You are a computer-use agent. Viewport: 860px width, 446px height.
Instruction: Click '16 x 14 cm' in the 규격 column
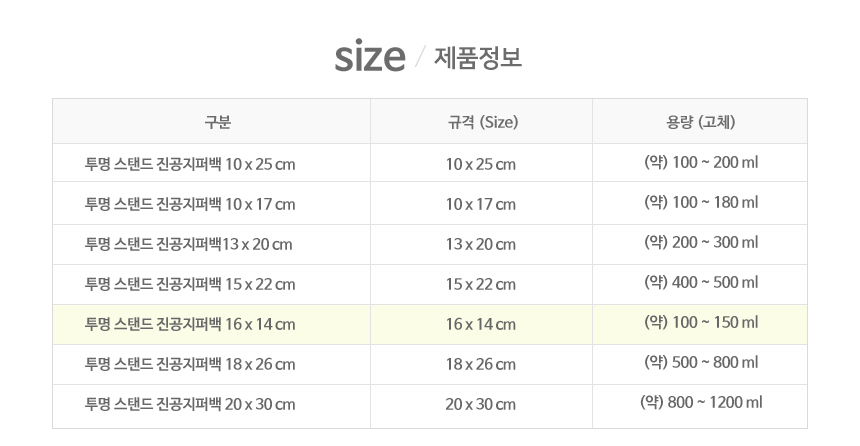[x=481, y=324]
